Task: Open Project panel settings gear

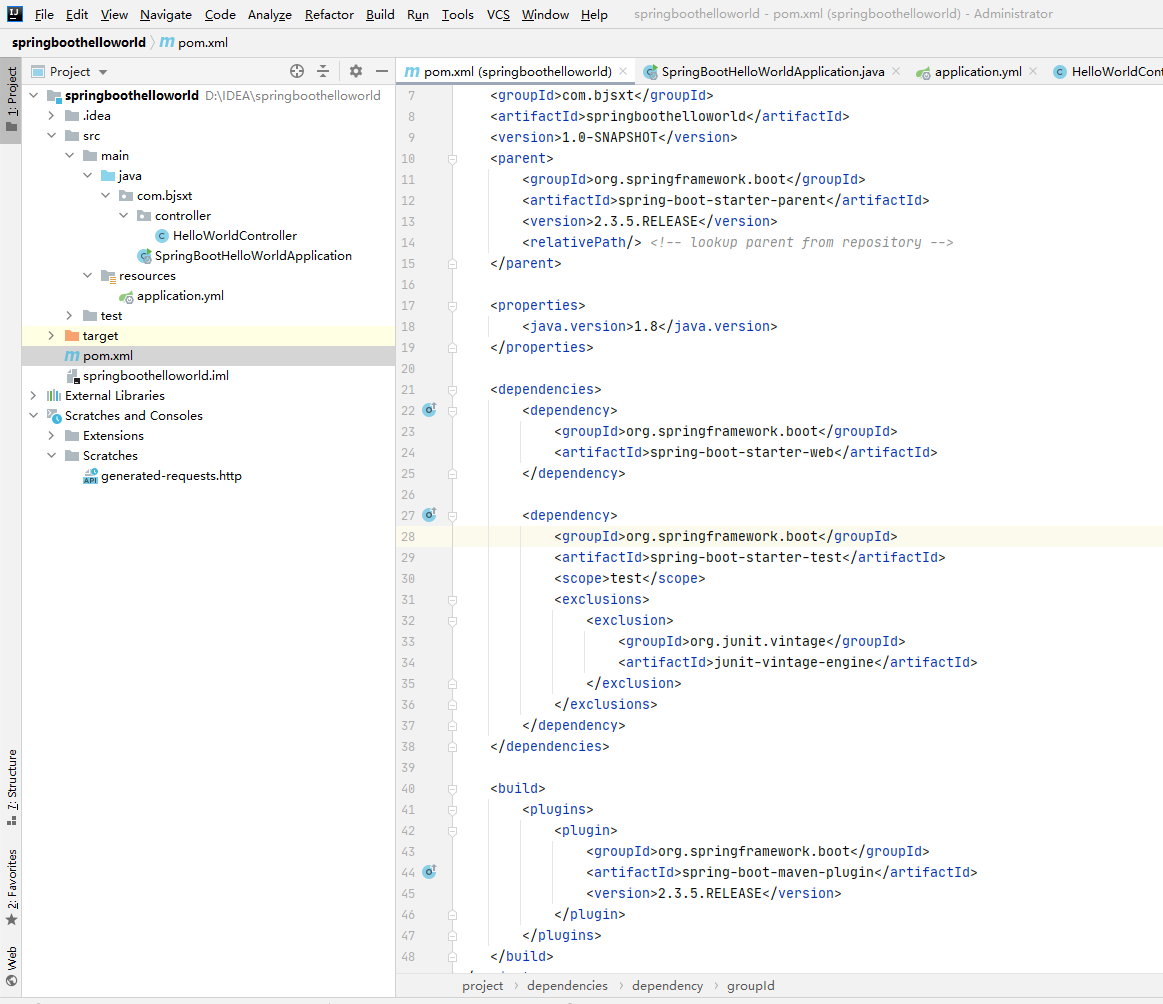Action: pos(356,71)
